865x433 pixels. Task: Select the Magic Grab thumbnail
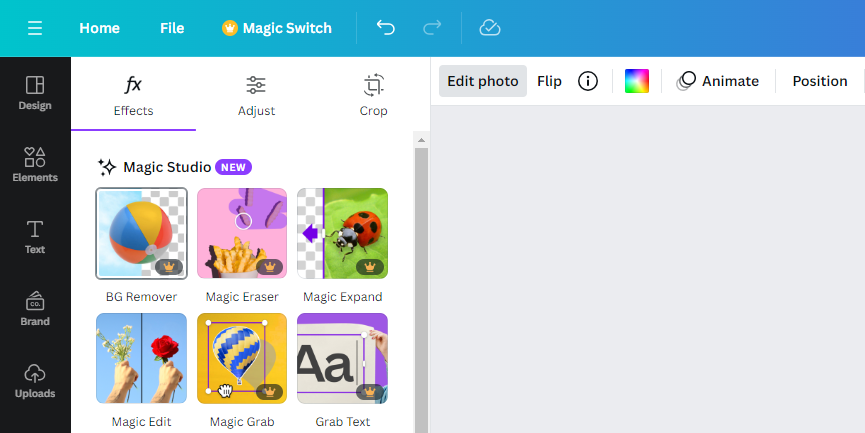pyautogui.click(x=242, y=359)
